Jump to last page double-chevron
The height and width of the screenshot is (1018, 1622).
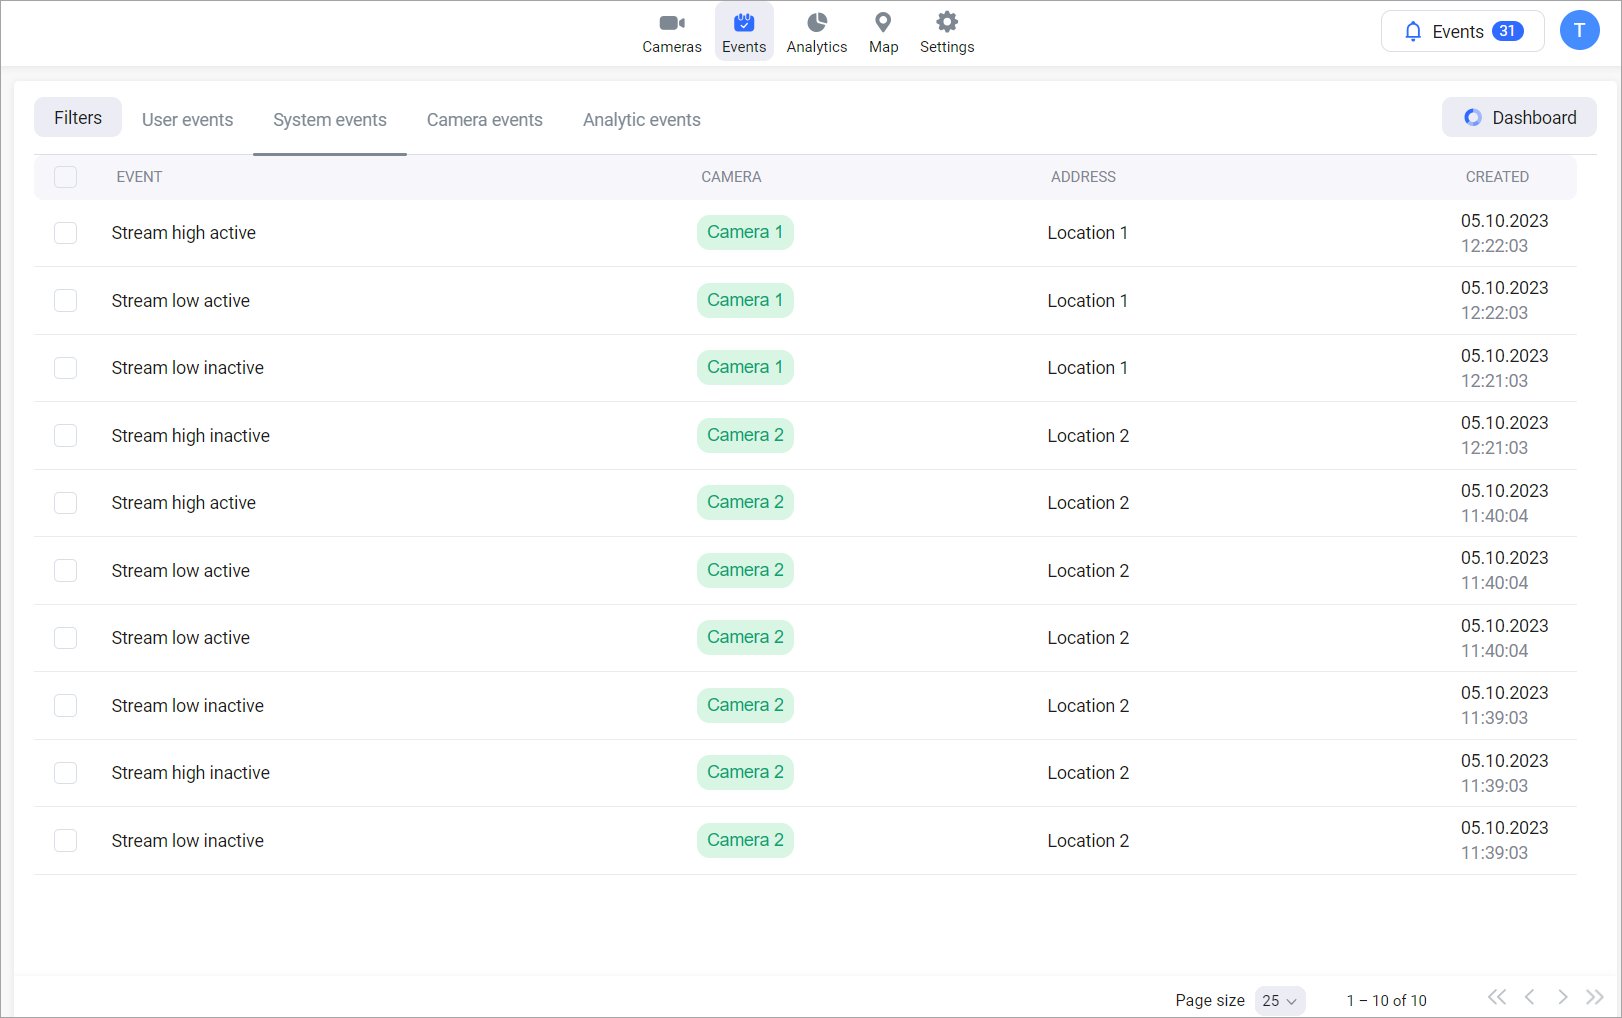coord(1595,997)
